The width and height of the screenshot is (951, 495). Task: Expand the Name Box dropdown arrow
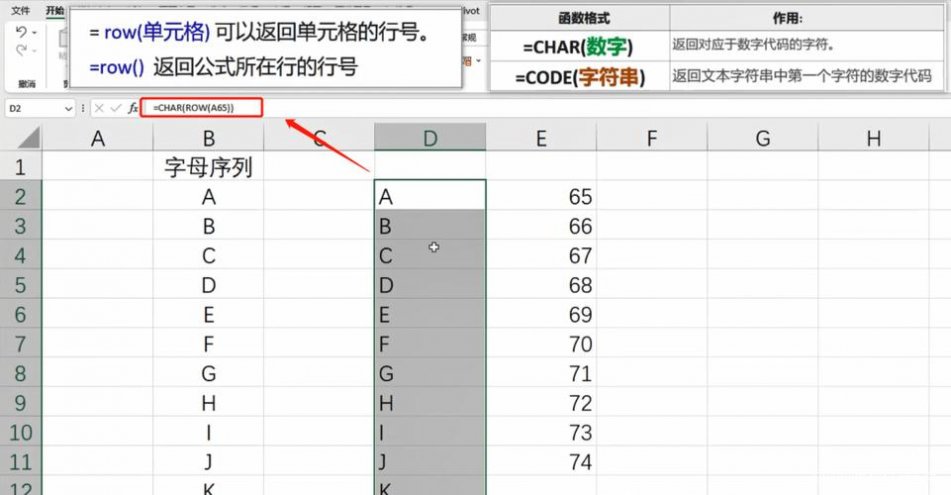68,109
